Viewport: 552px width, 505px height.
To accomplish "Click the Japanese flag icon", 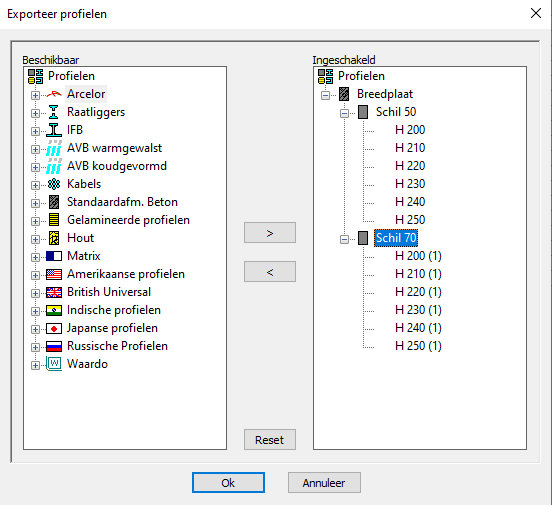I will (x=54, y=328).
